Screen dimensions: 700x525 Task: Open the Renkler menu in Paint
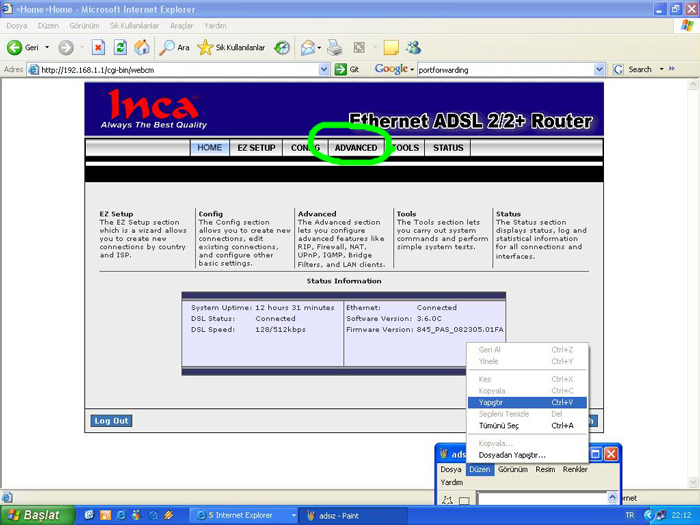click(575, 470)
